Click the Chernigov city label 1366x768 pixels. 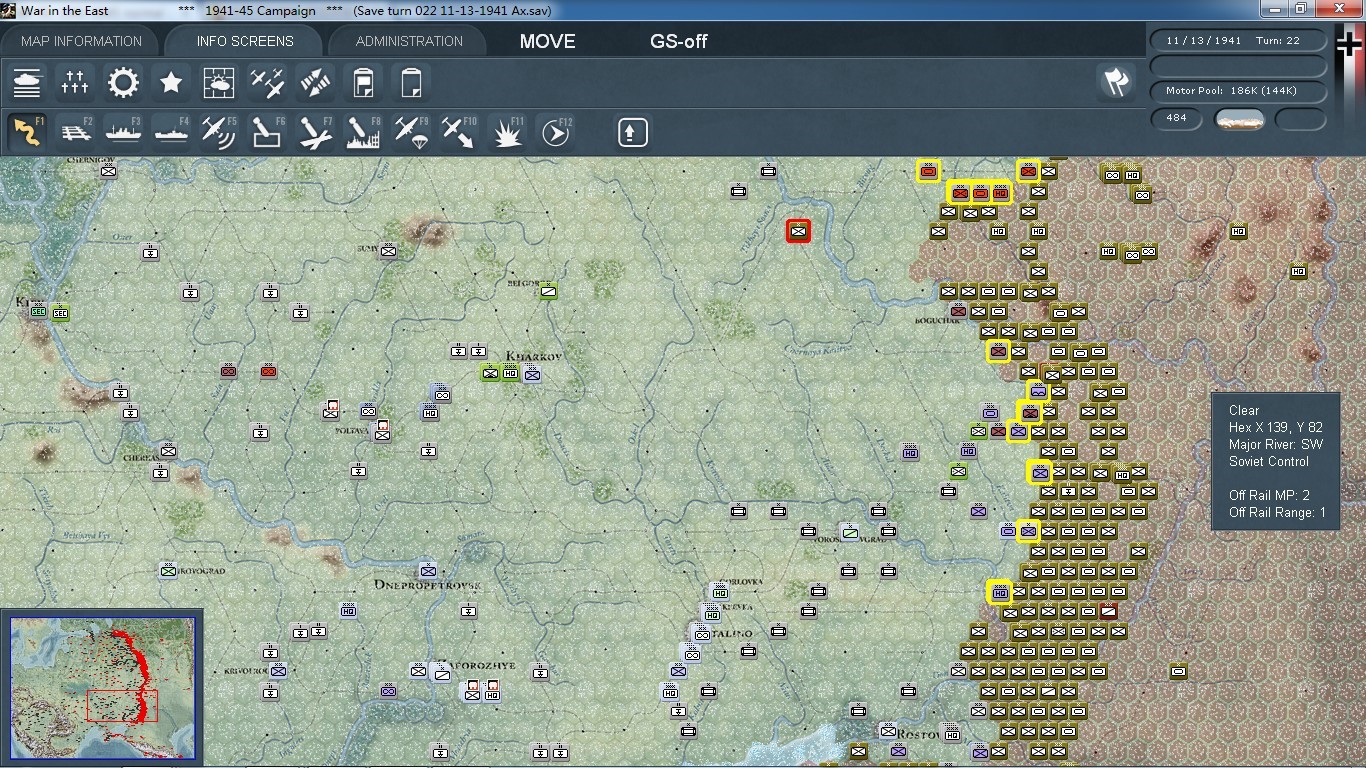(91, 160)
